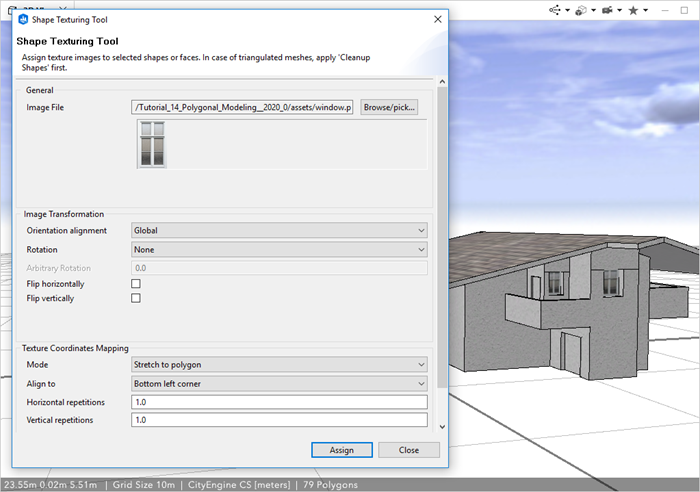Expand the Mode dropdown showing Stretch to polygon
The width and height of the screenshot is (700, 492).
279,364
